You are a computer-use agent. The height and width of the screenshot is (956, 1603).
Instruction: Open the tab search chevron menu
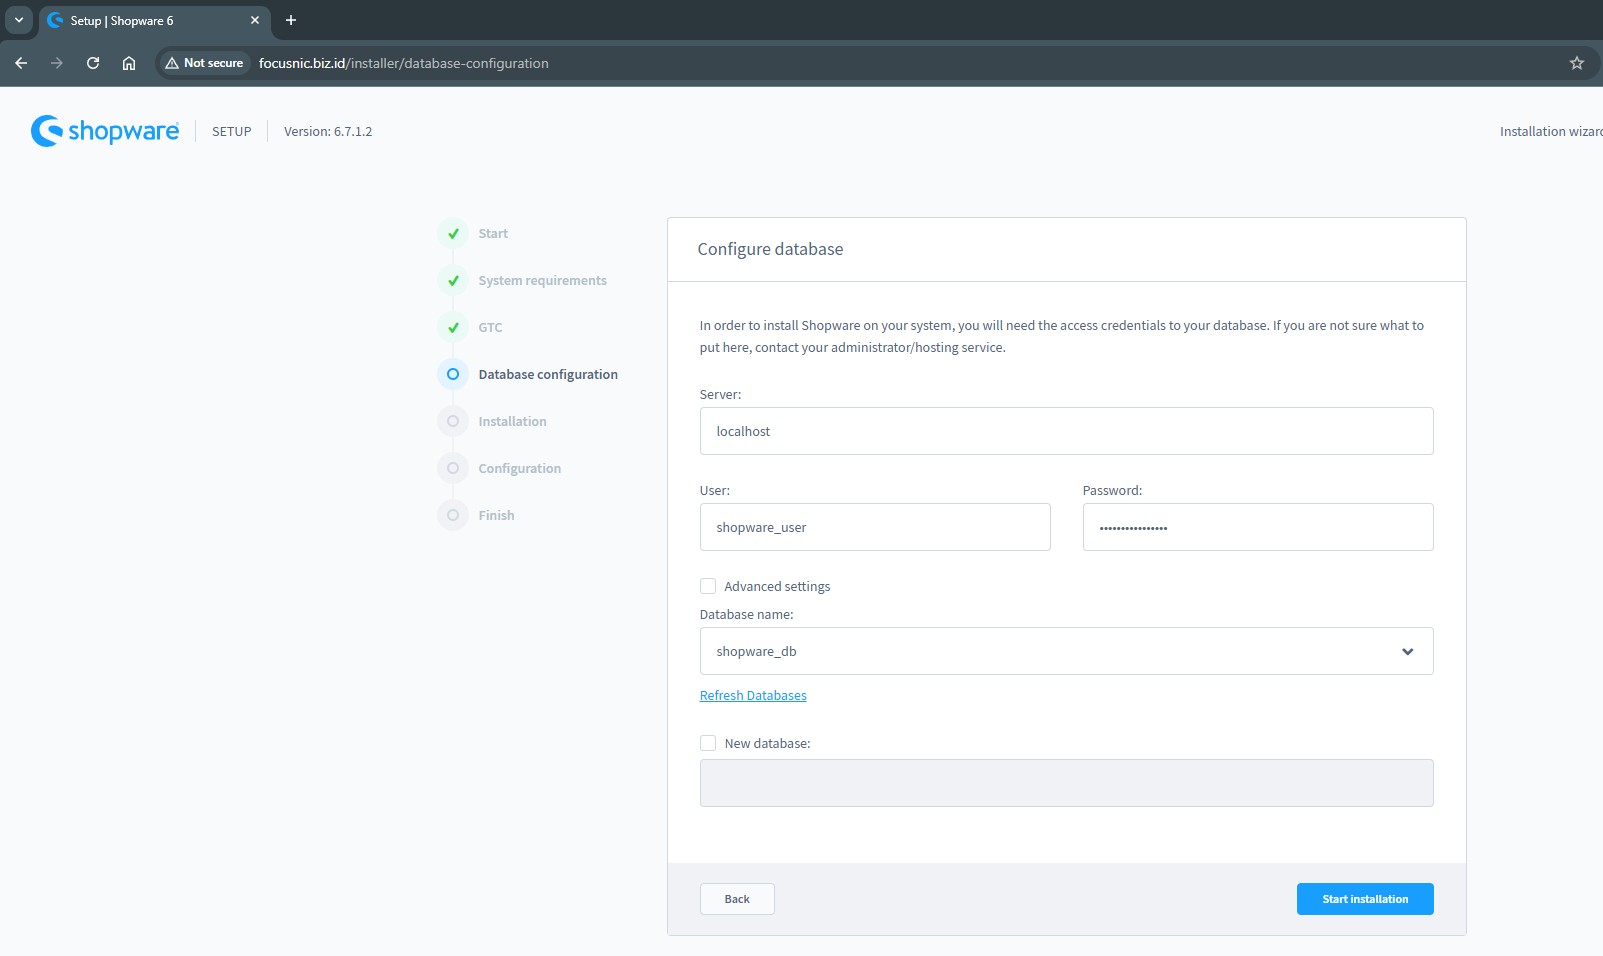pos(18,20)
